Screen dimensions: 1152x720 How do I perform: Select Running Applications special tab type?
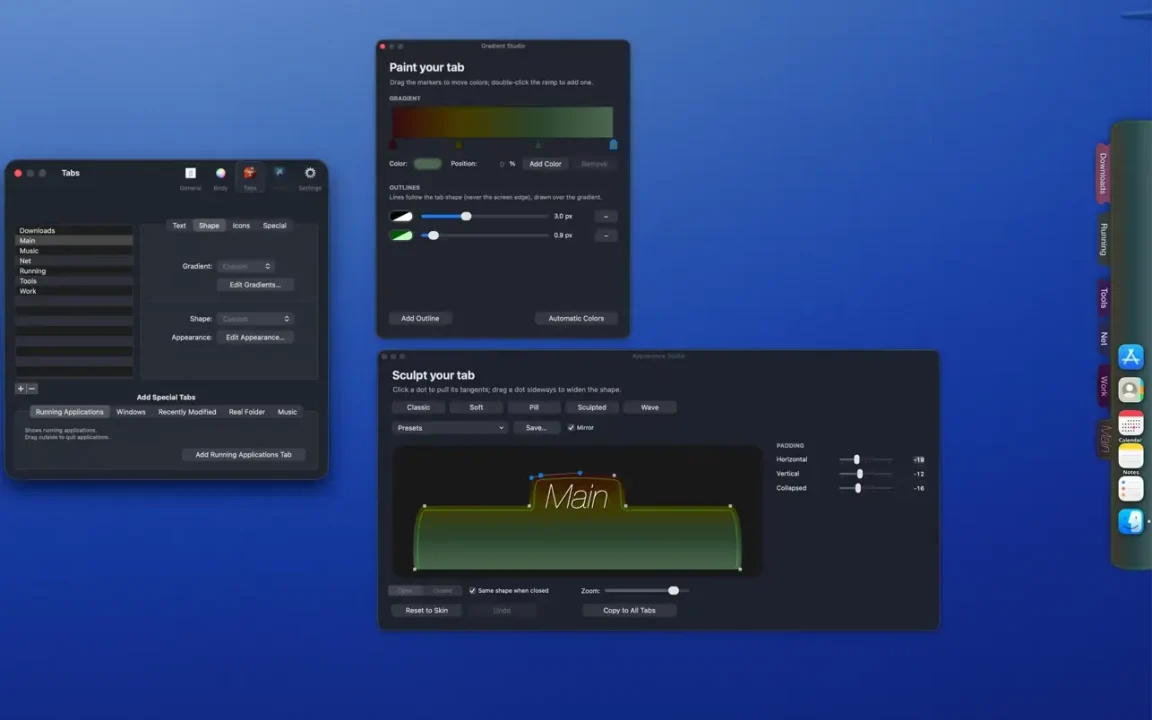70,412
